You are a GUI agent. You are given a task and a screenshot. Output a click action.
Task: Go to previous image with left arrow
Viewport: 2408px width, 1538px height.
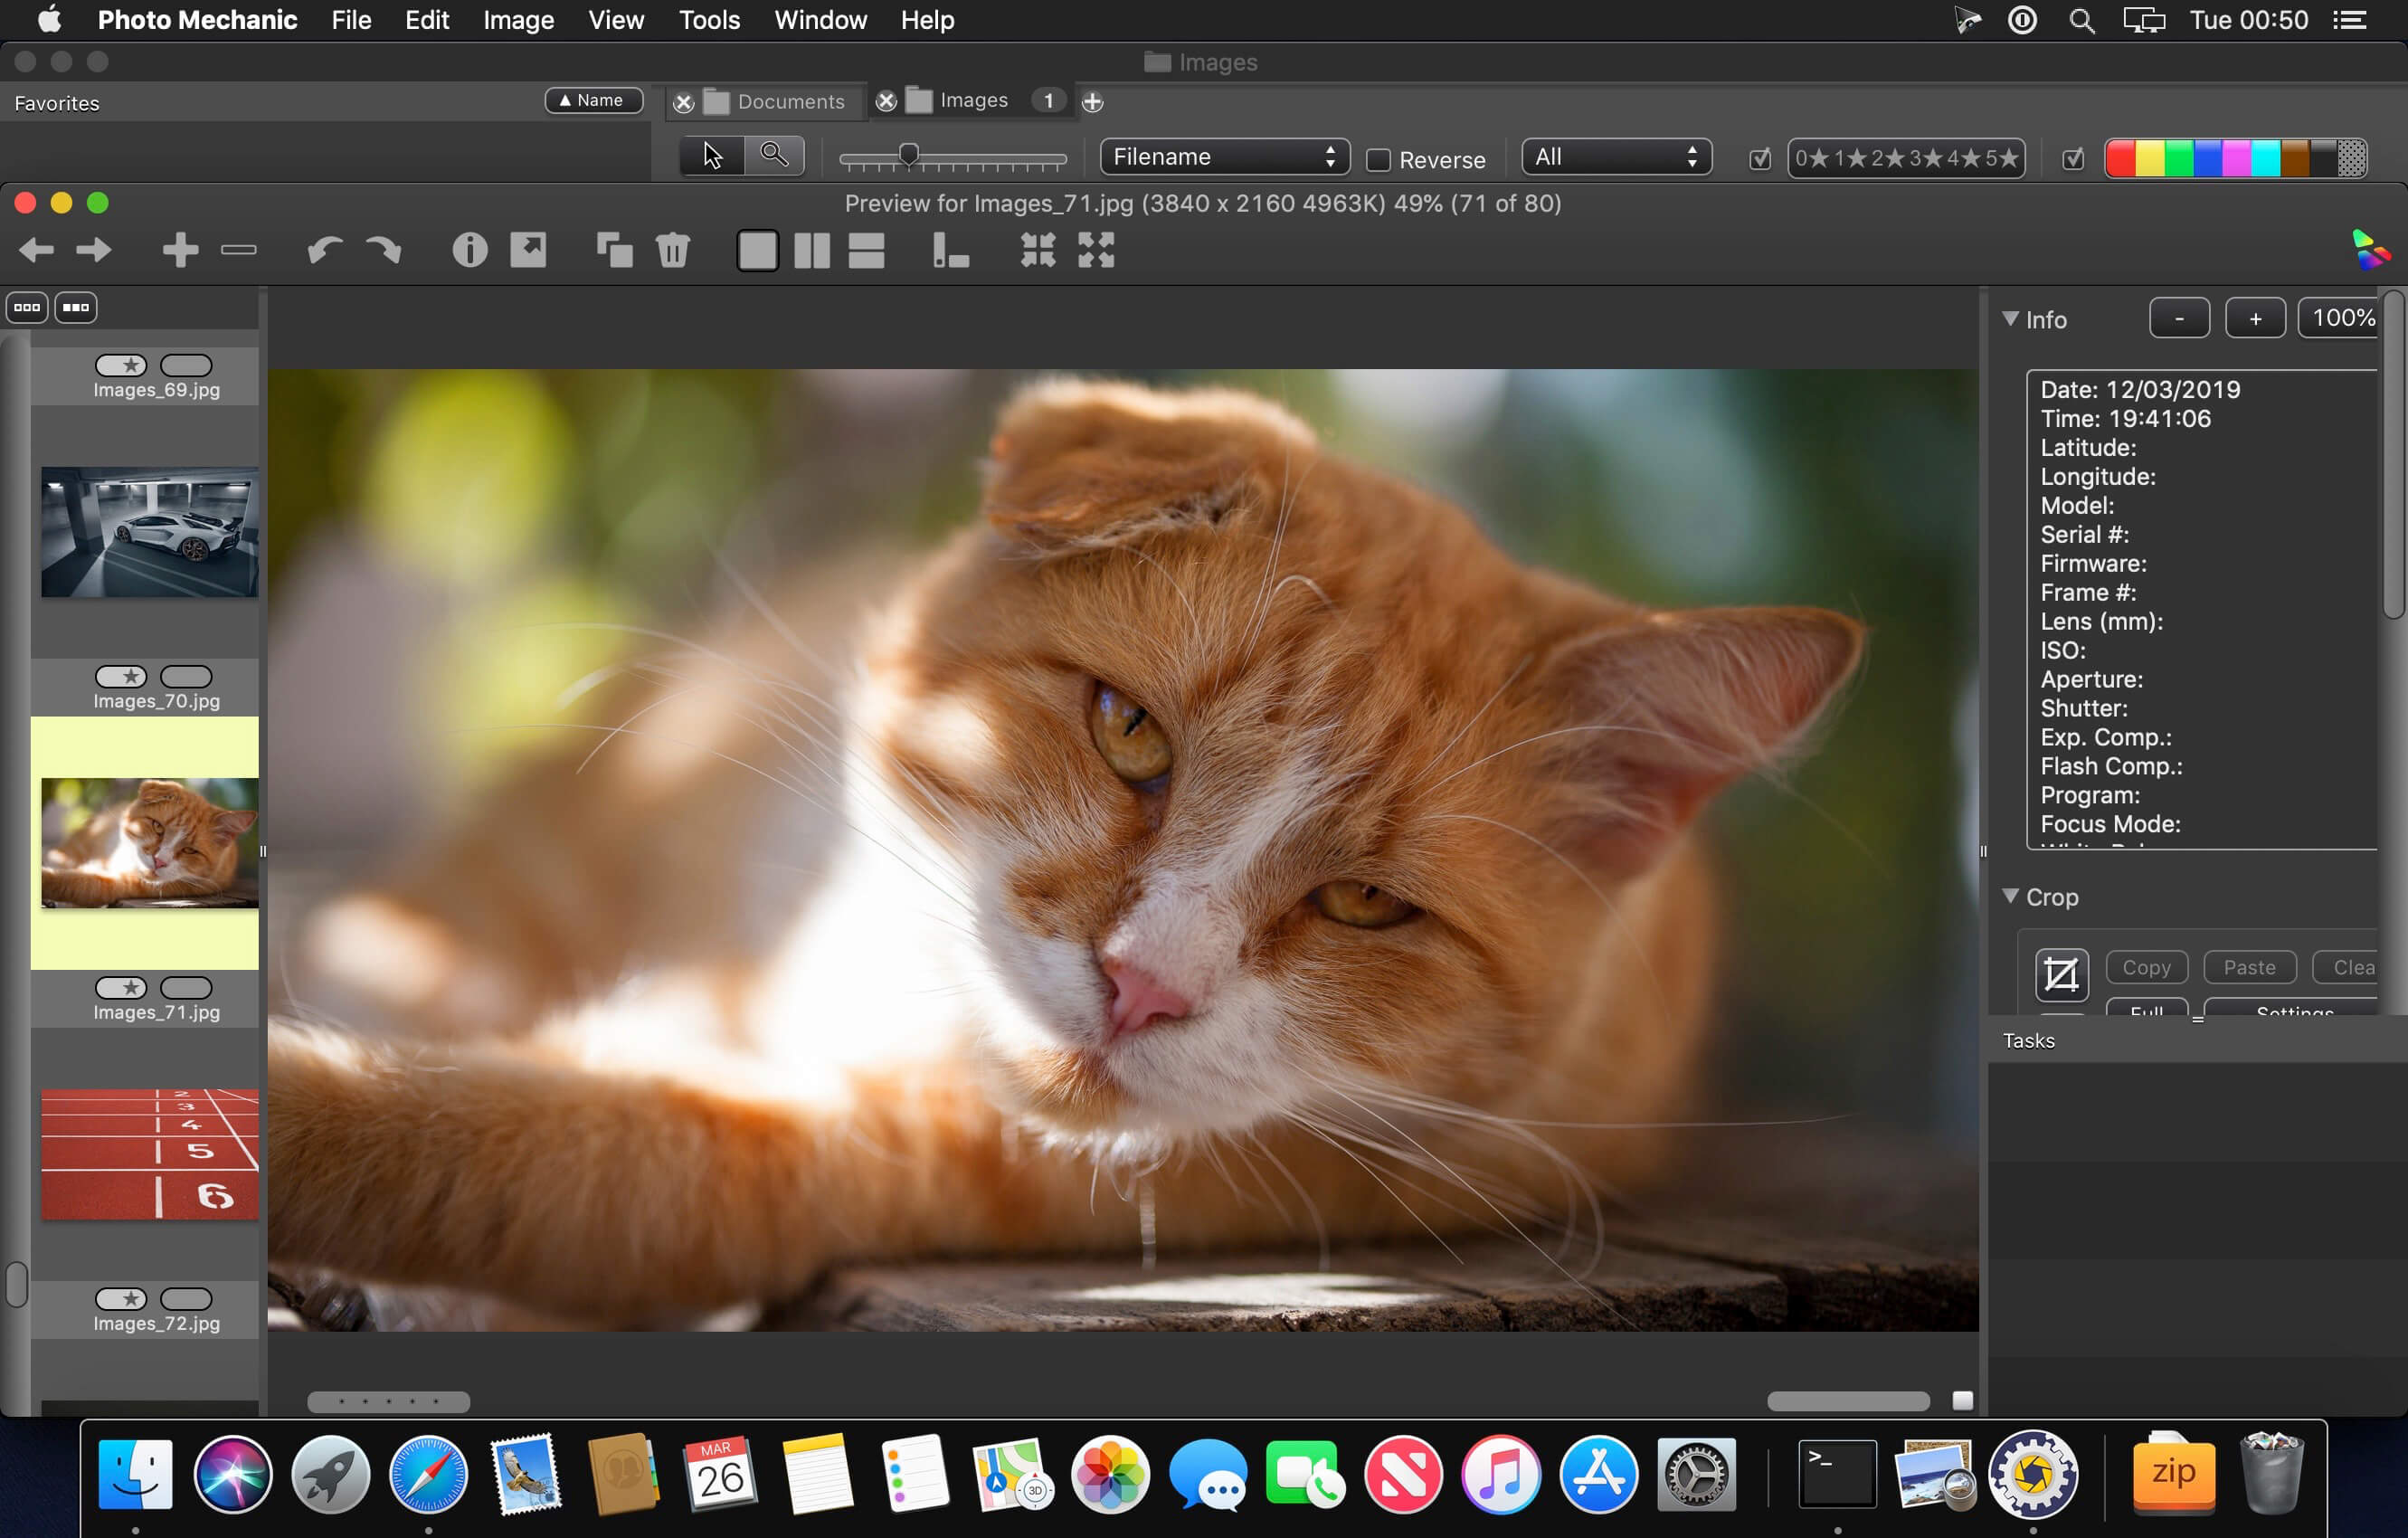coord(36,250)
